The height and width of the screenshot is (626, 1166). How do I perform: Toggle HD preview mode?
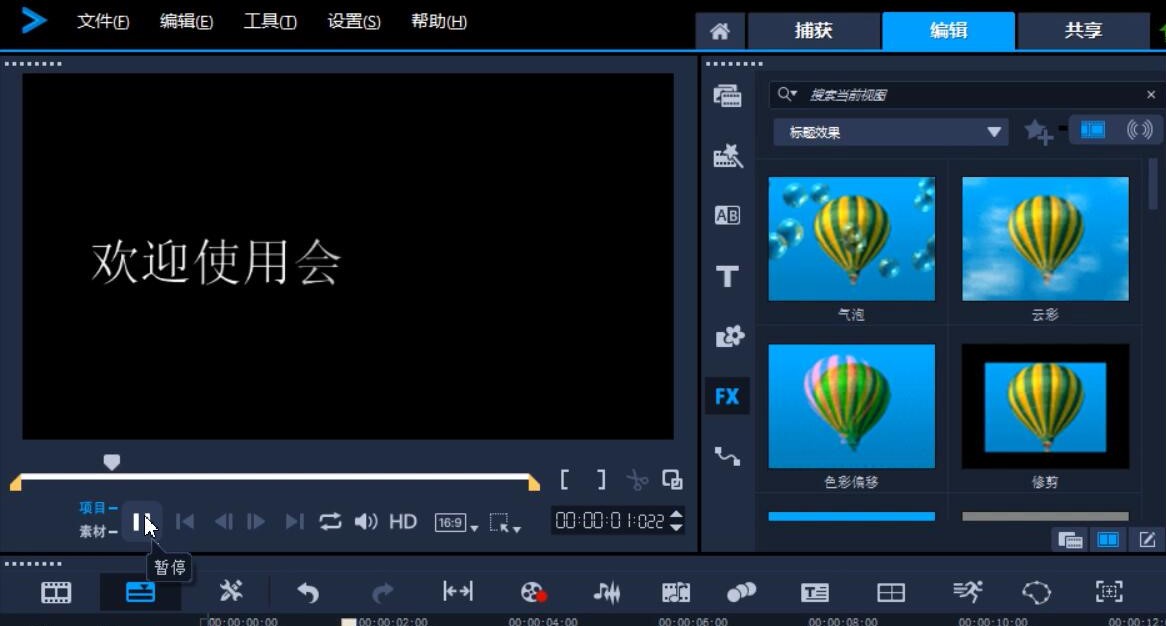coord(403,522)
